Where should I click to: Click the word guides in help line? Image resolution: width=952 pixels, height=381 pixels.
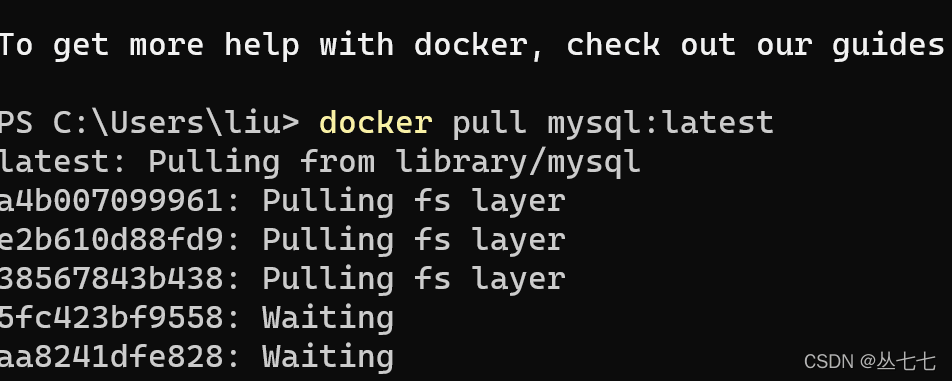click(x=888, y=46)
